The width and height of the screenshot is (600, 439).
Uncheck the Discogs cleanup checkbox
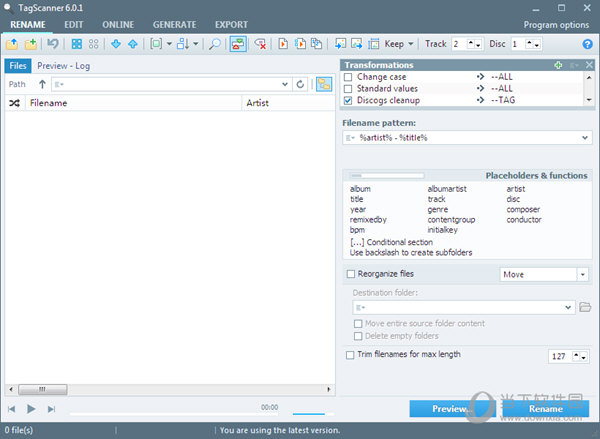coord(348,101)
